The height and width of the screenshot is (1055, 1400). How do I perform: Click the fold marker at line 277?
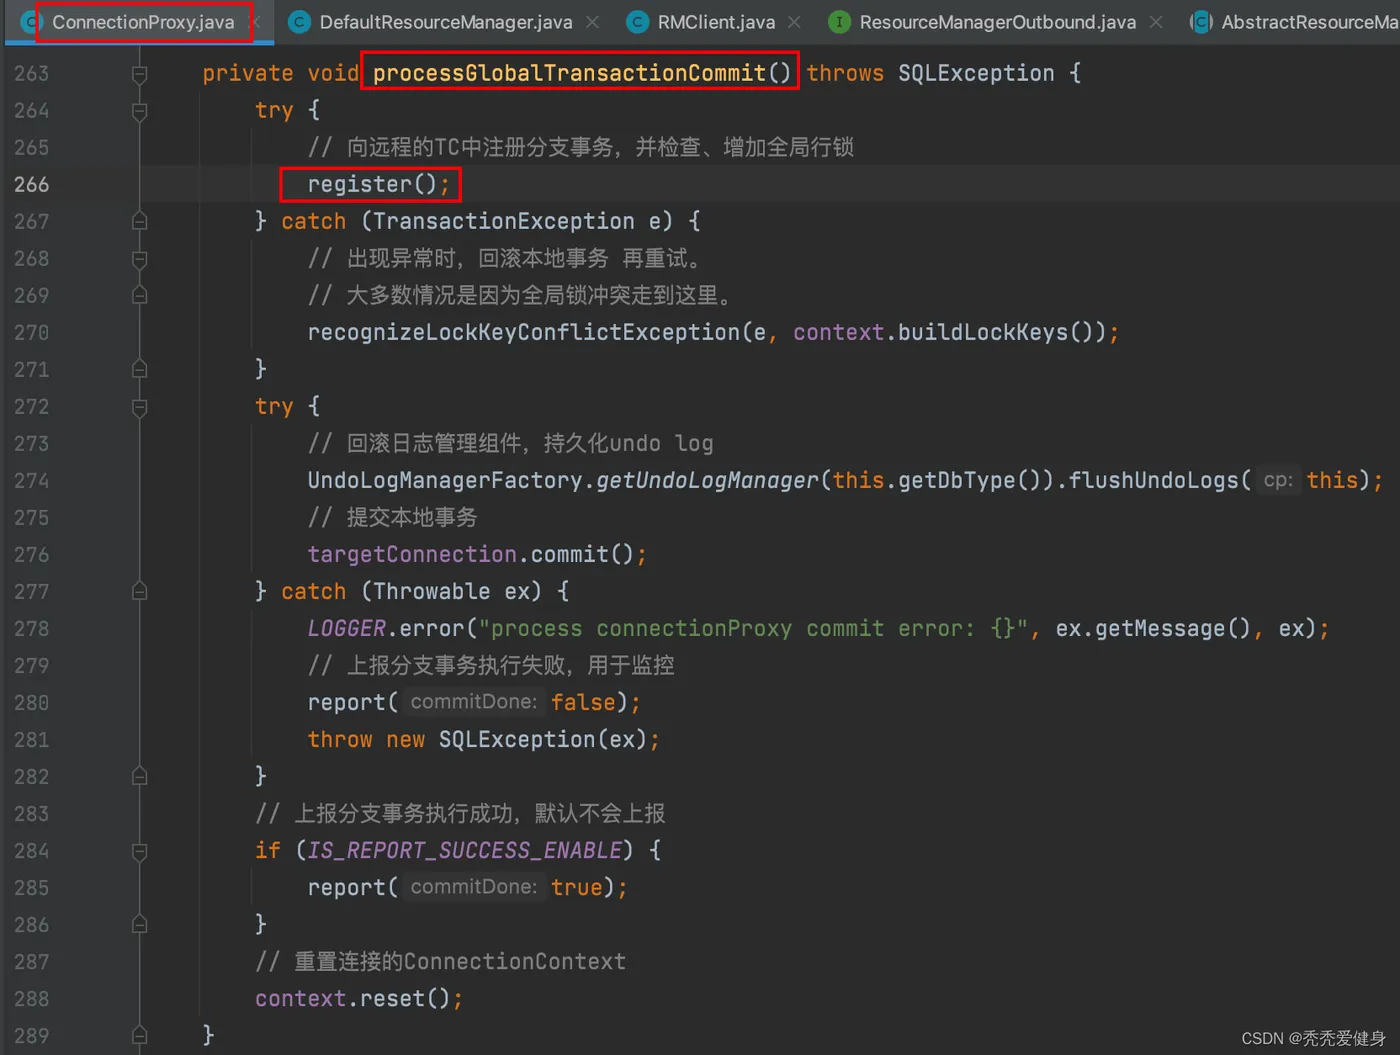140,591
